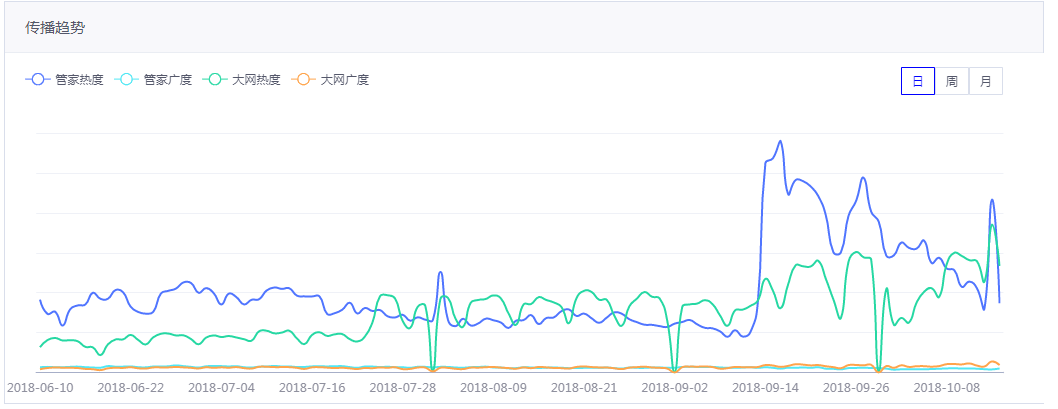
Task: Click the 2018-06-10 axis date label
Action: click(x=40, y=388)
